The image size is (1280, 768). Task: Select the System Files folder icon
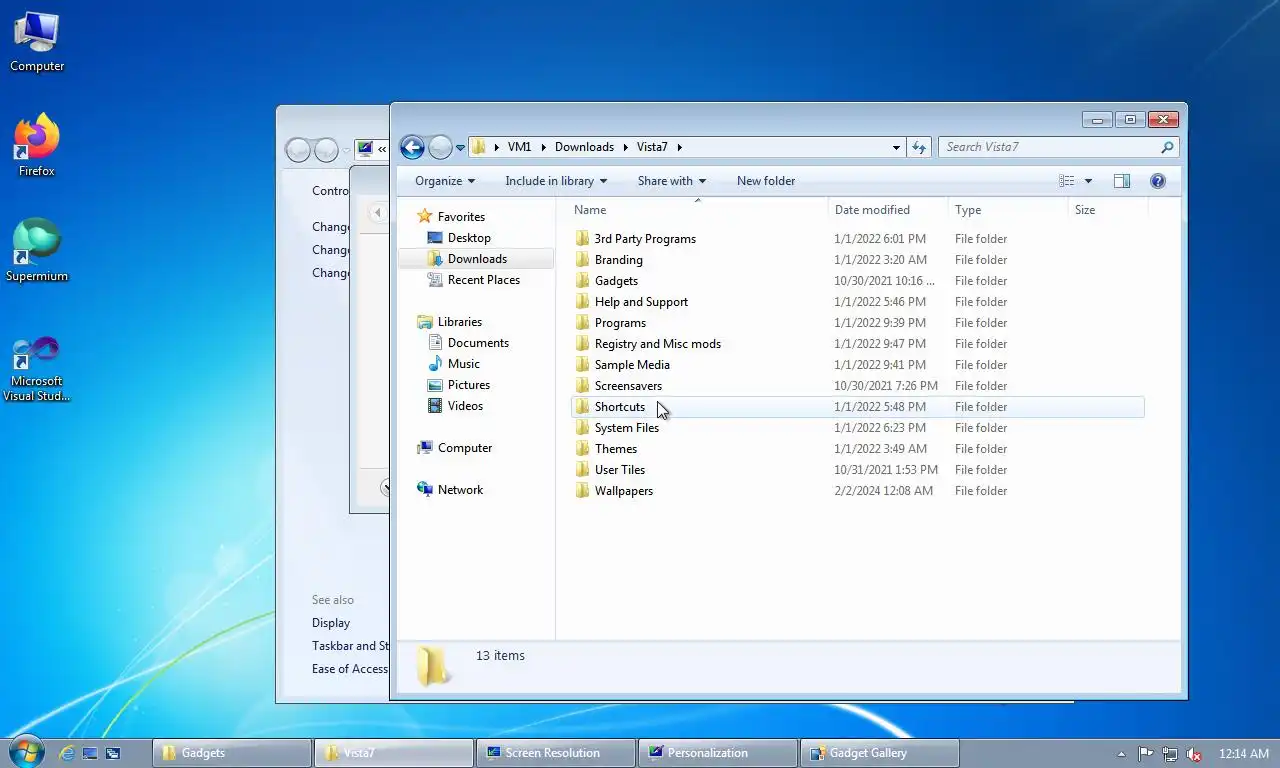[x=583, y=428]
